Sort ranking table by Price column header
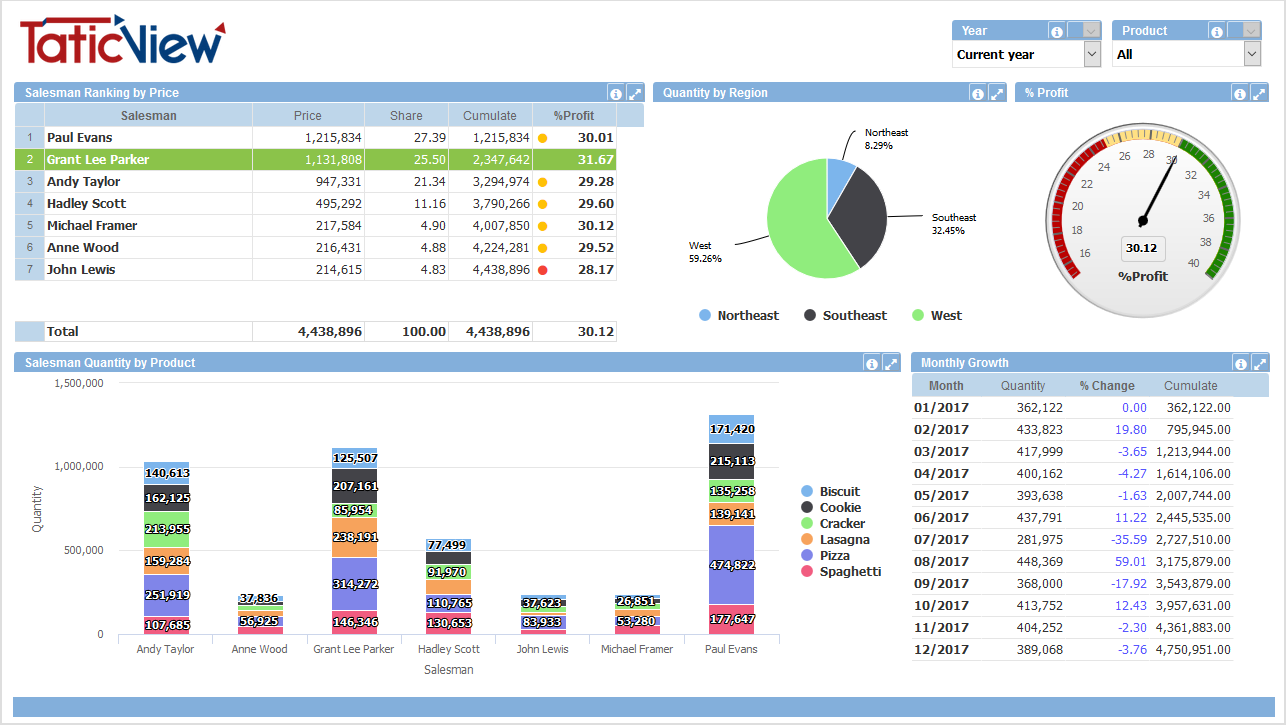Screen dimensions: 1286x725 (308, 116)
